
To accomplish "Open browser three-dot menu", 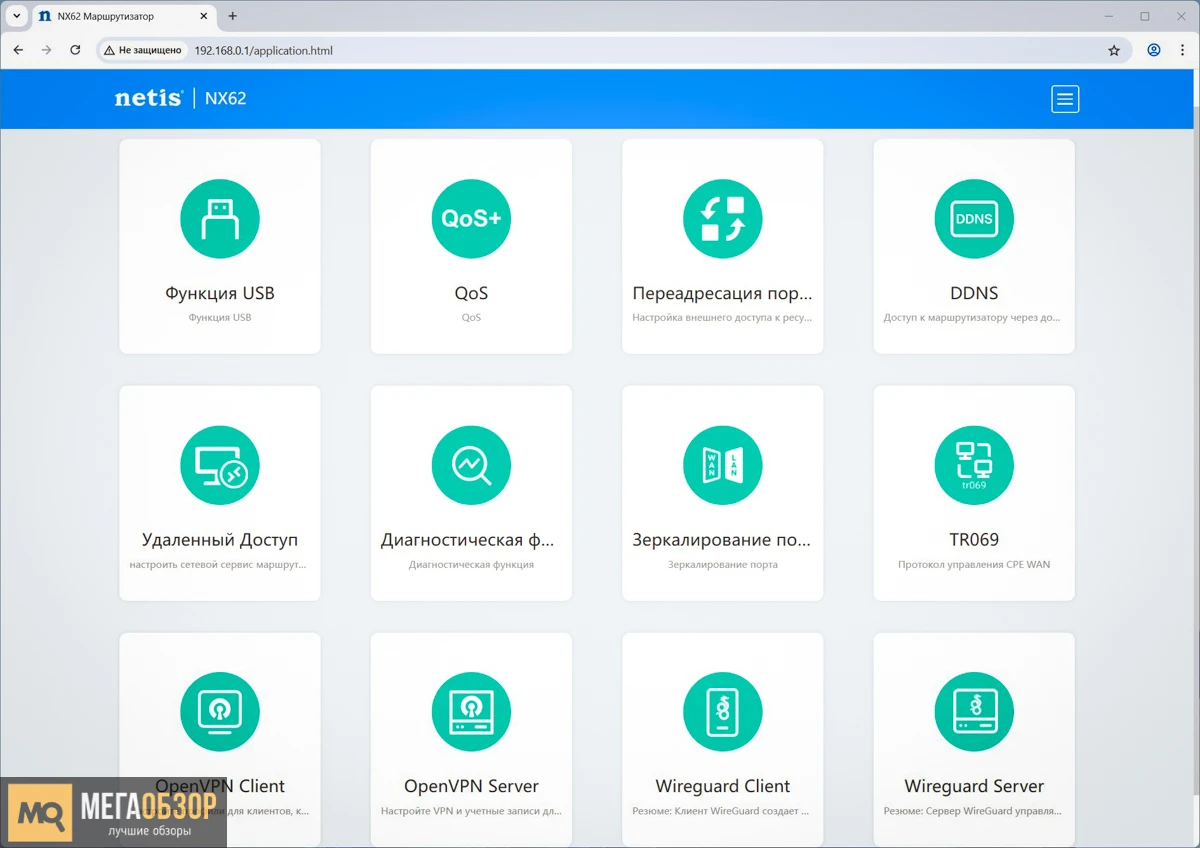I will tap(1182, 50).
